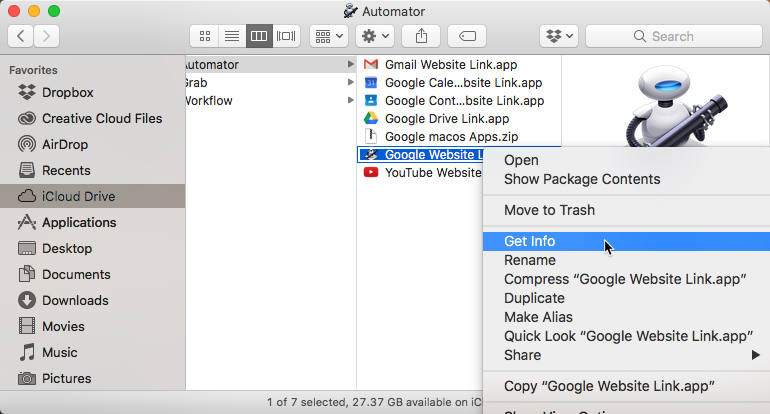Go back with the back arrow
770x414 pixels.
[21, 36]
